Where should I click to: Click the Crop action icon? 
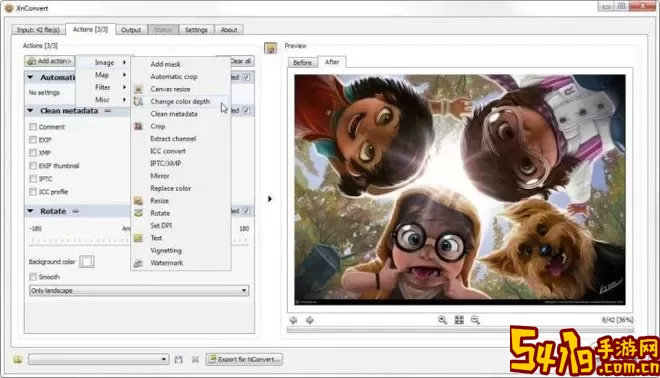coord(138,126)
